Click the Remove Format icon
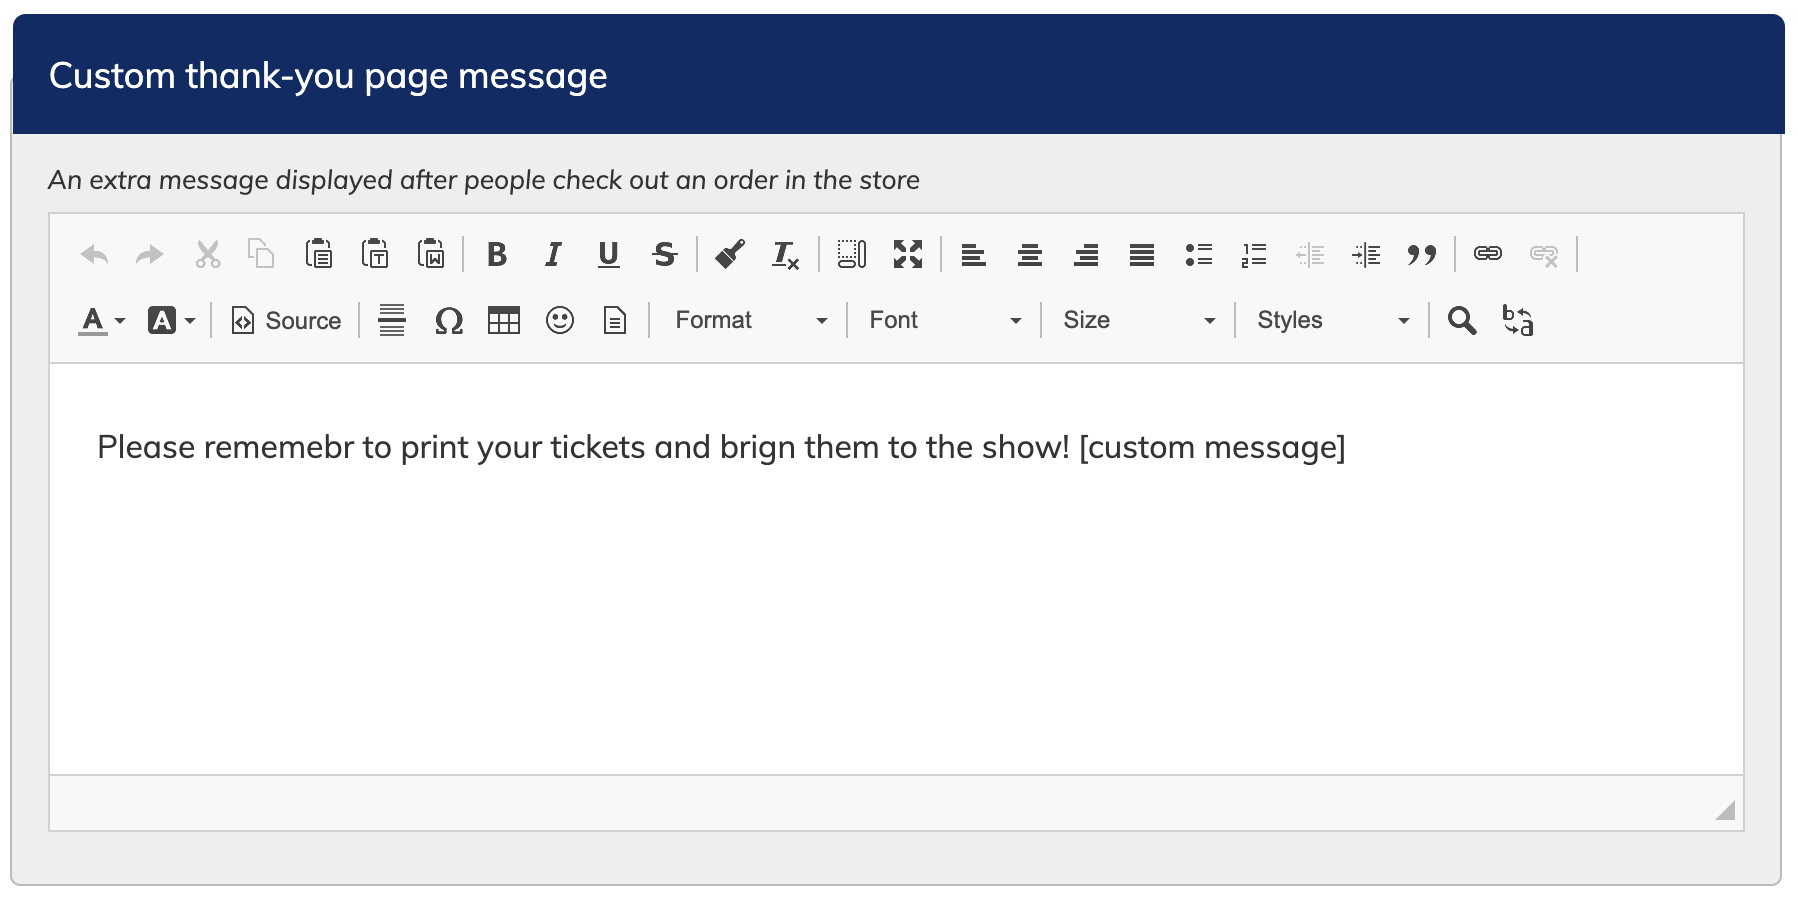This screenshot has width=1798, height=900. [785, 255]
